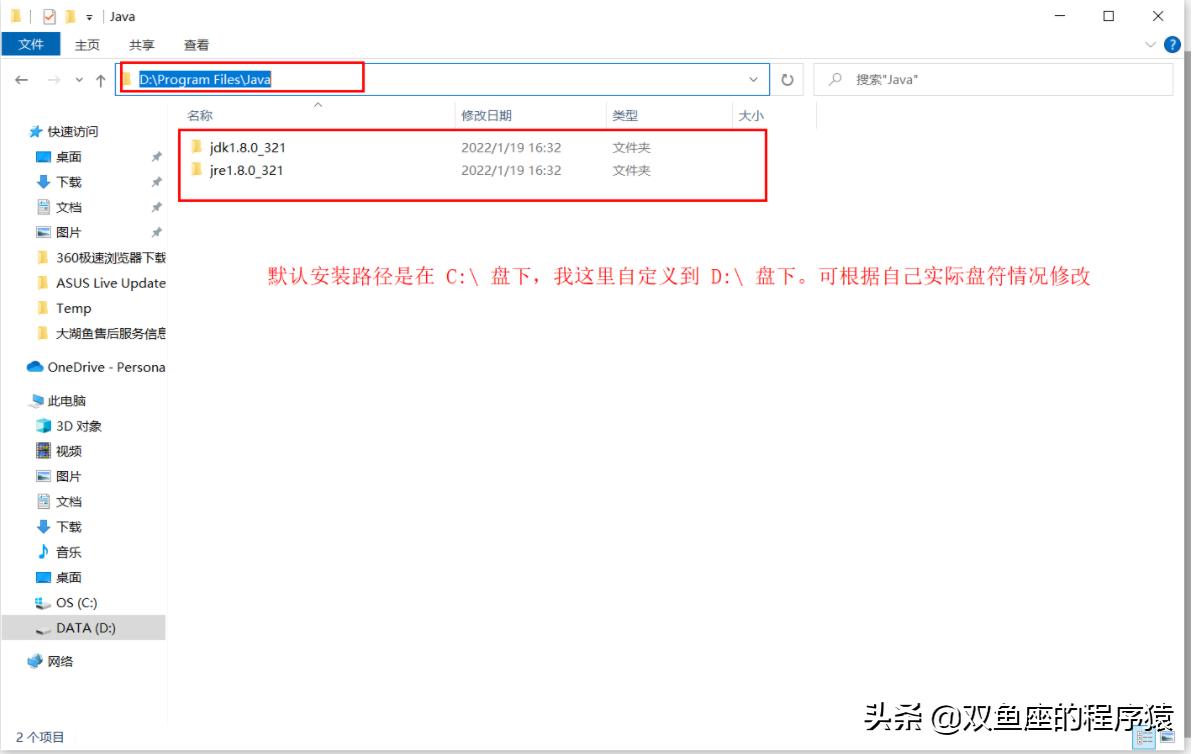Open the jre1.8.0_321 folder
The image size is (1195, 754).
click(245, 170)
